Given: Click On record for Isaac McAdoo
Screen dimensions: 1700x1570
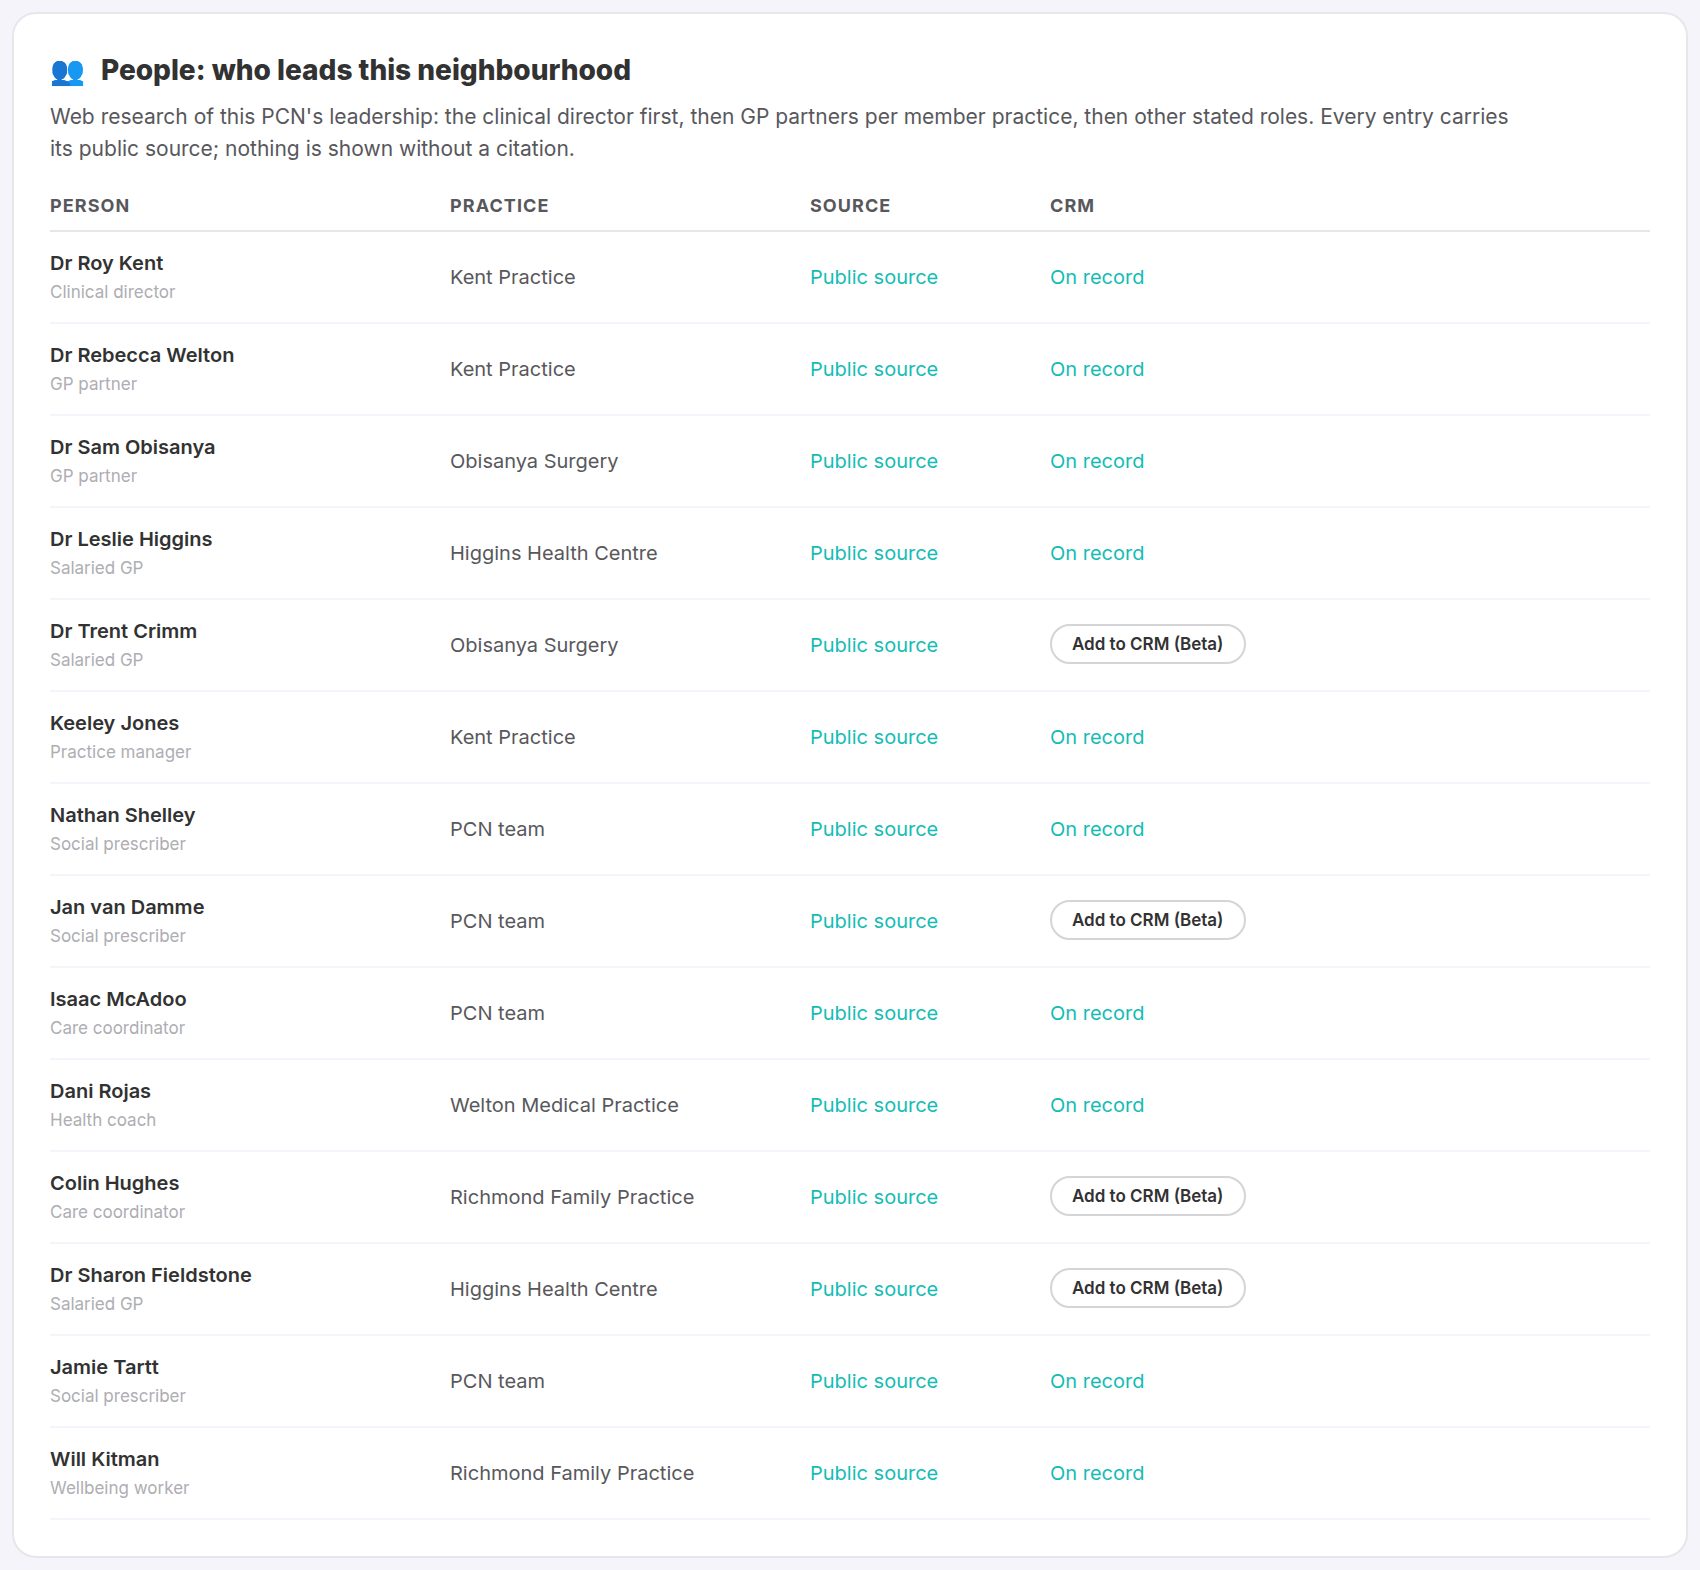Looking at the screenshot, I should (x=1097, y=1013).
